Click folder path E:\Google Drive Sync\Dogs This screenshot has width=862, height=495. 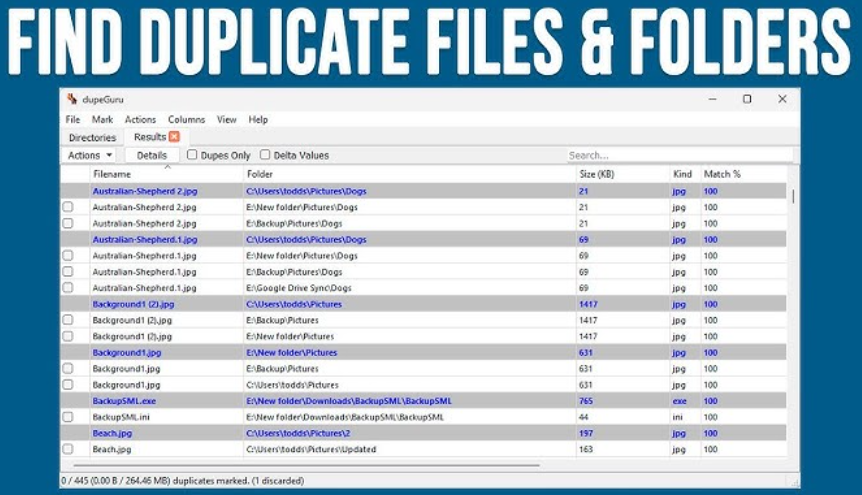coord(299,288)
